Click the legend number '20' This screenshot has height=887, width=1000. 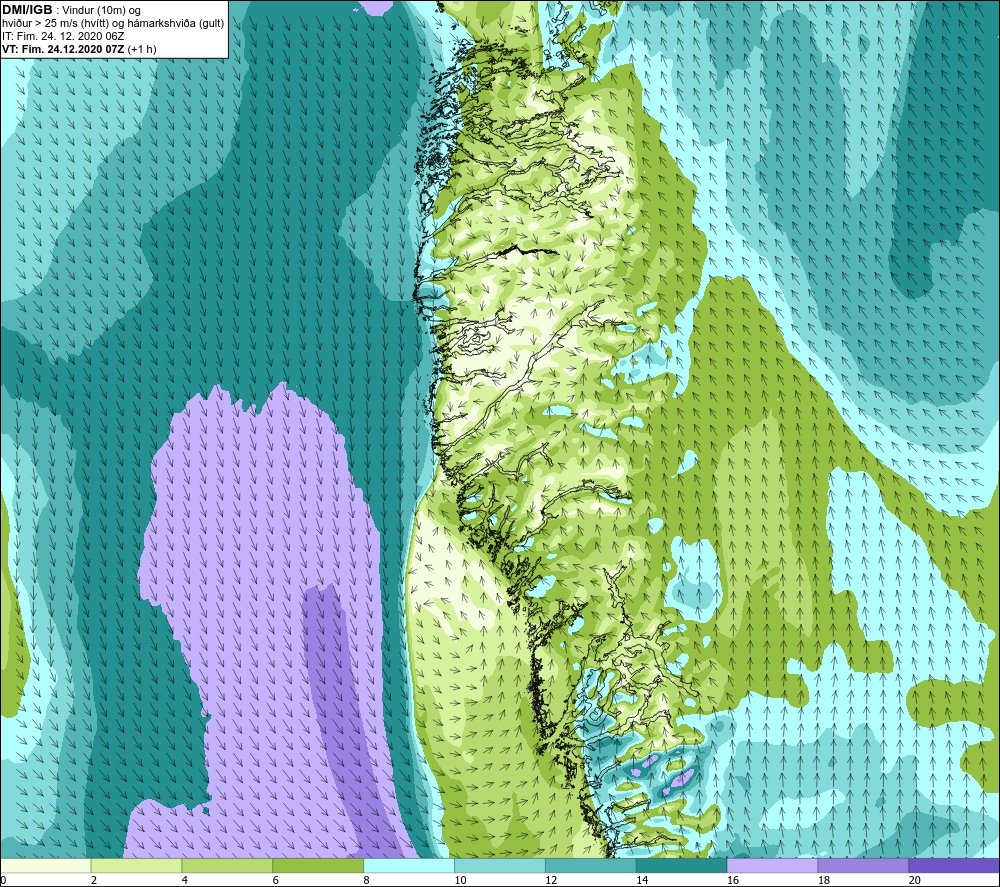(x=914, y=880)
